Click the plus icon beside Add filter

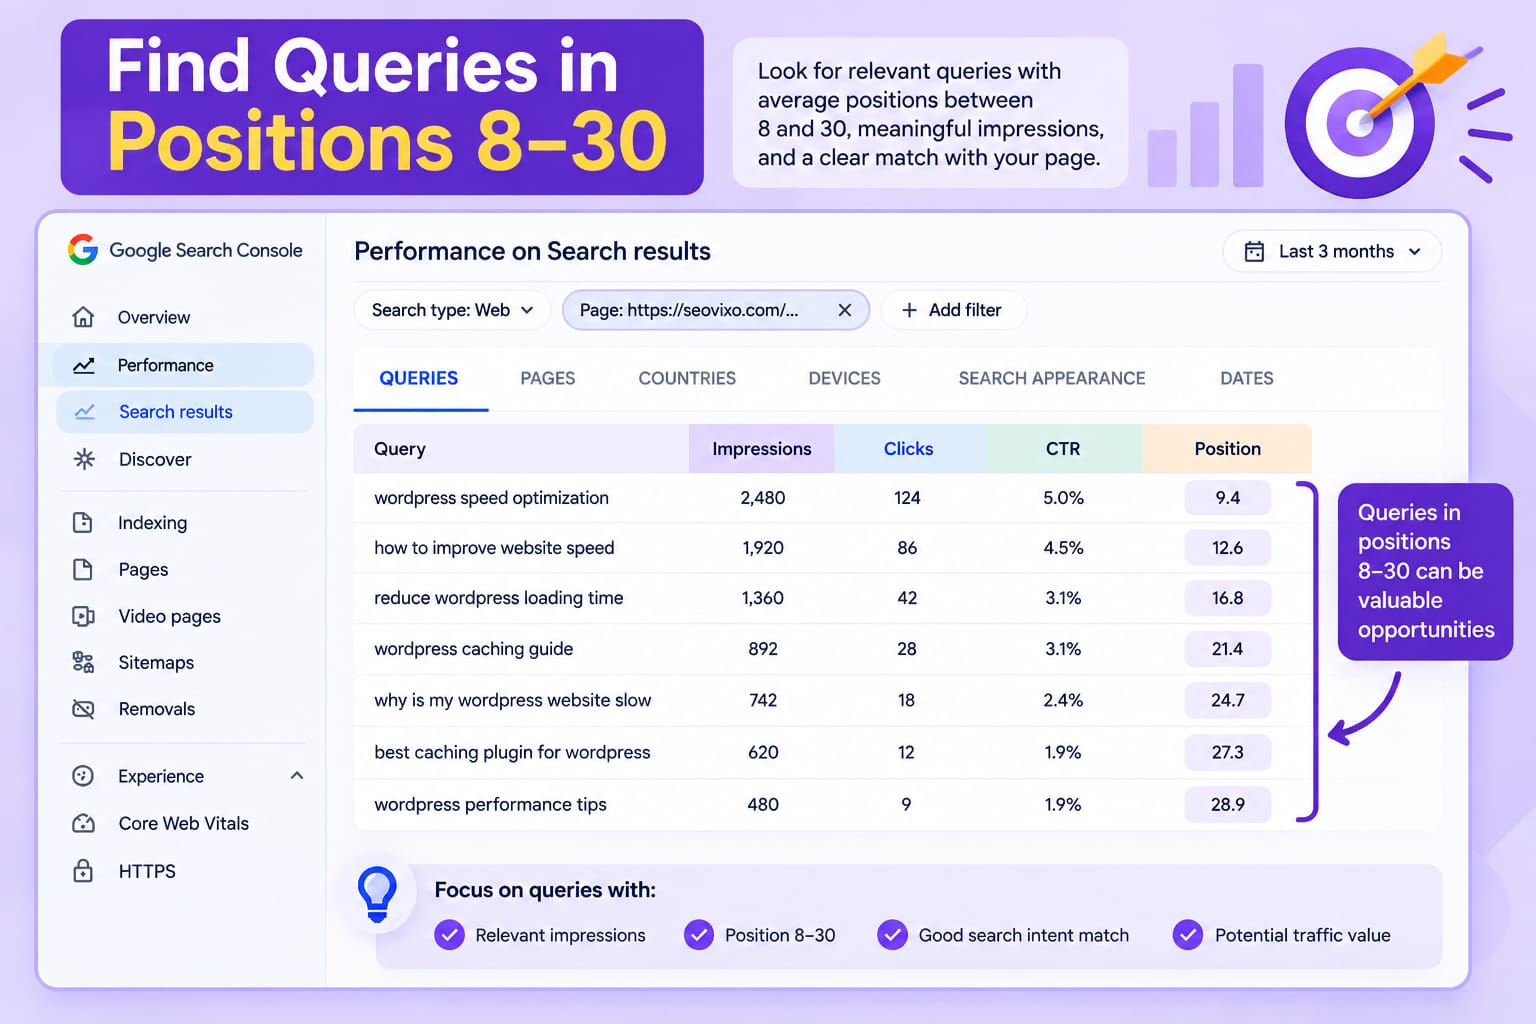909,310
